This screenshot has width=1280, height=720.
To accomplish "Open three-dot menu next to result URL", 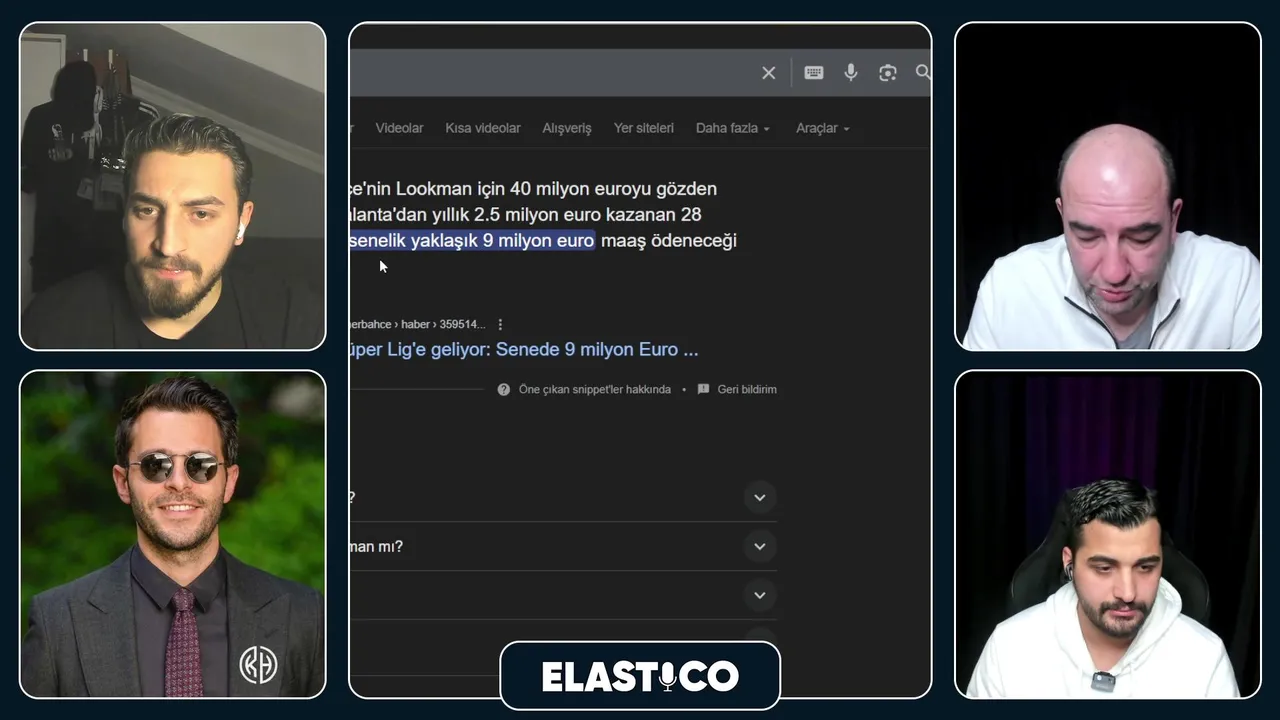I will [x=500, y=324].
